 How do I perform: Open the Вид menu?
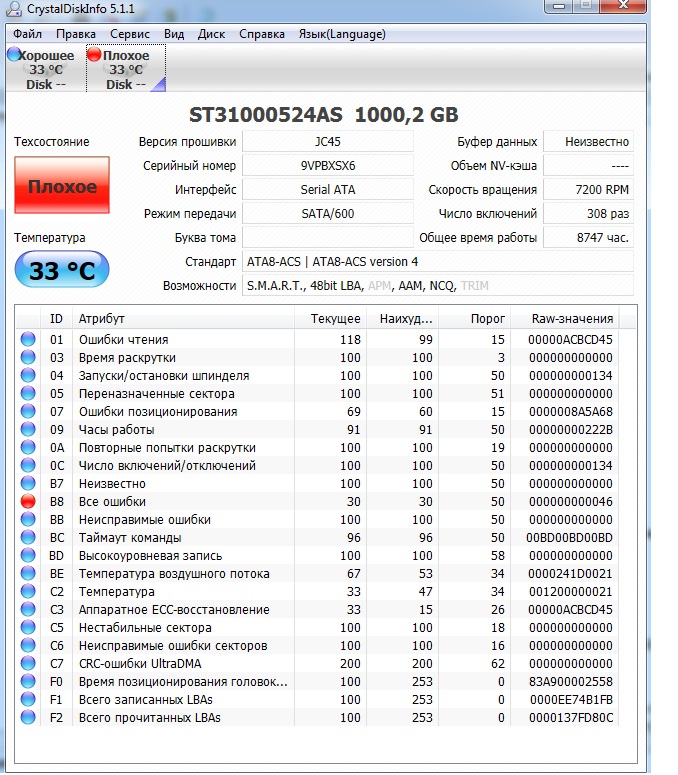174,34
